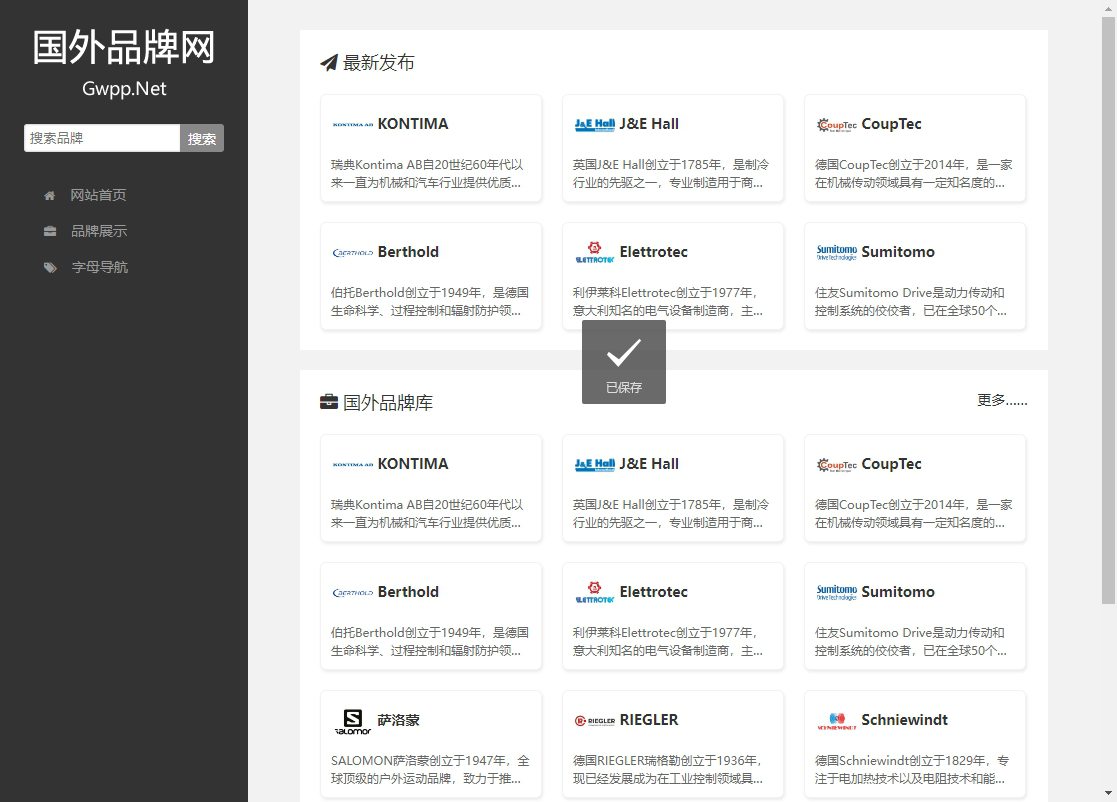Click the Schniewindt logo icon
1117x802 pixels.
(836, 720)
